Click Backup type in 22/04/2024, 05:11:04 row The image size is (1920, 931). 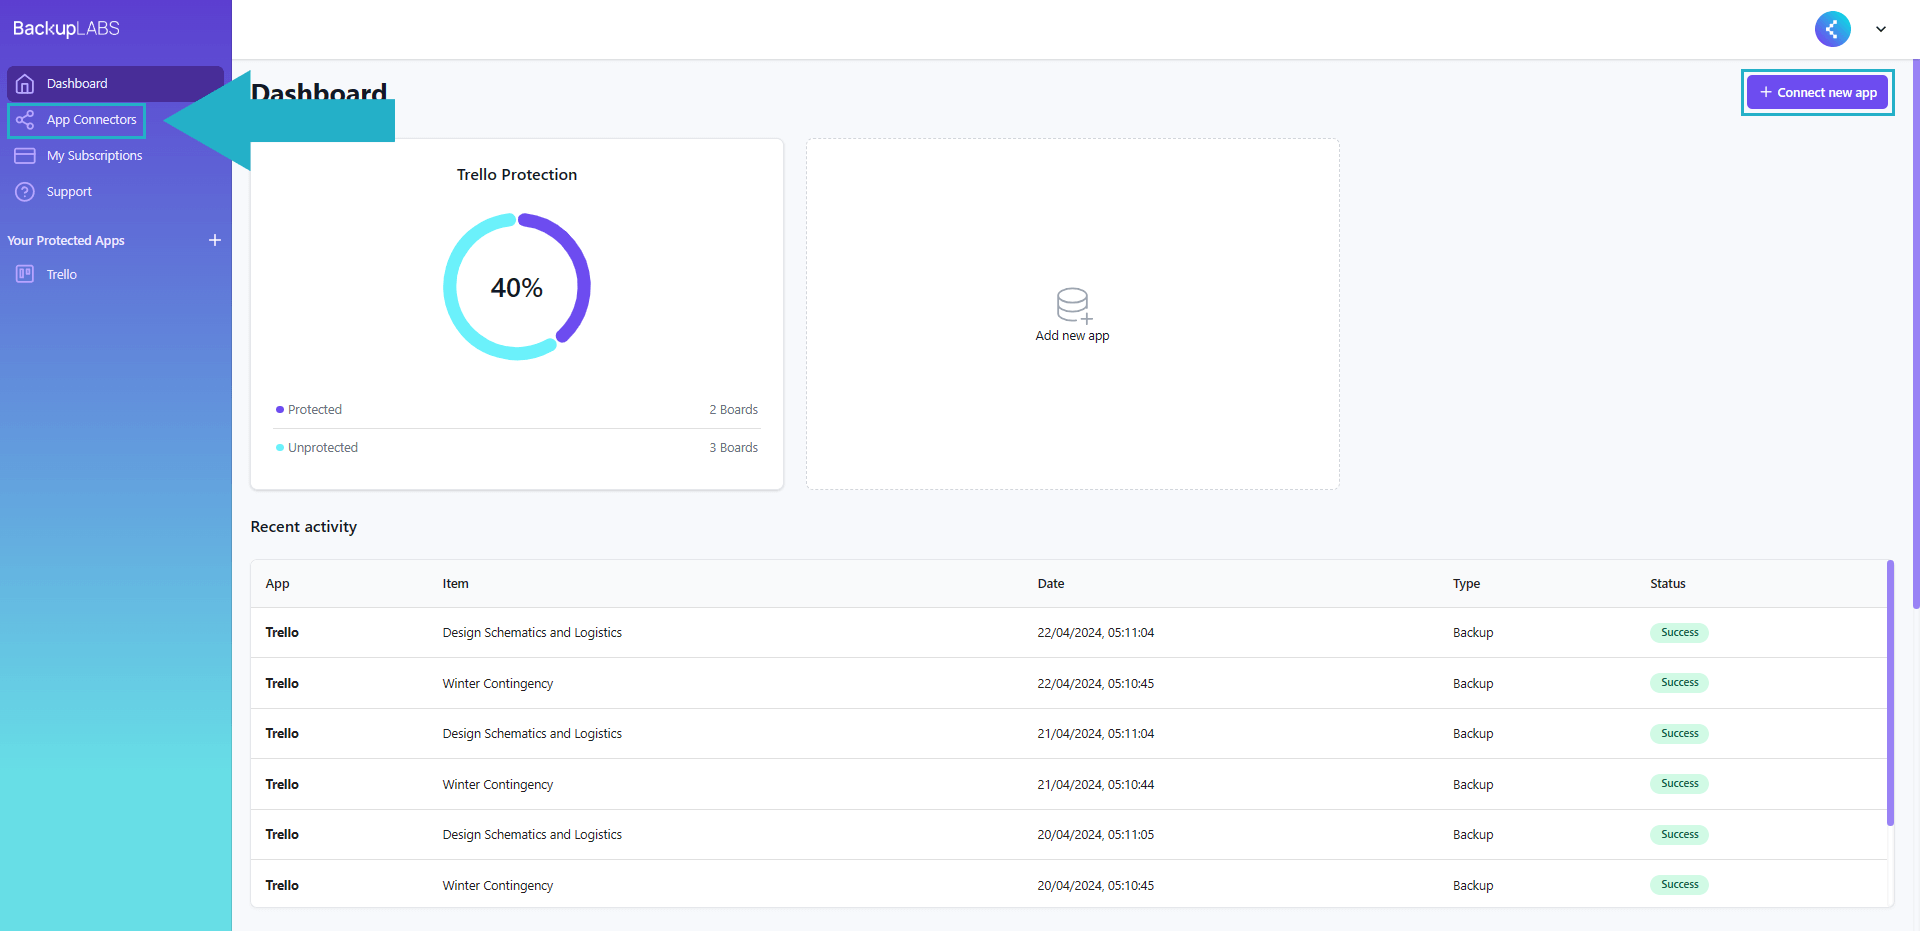[x=1473, y=633]
